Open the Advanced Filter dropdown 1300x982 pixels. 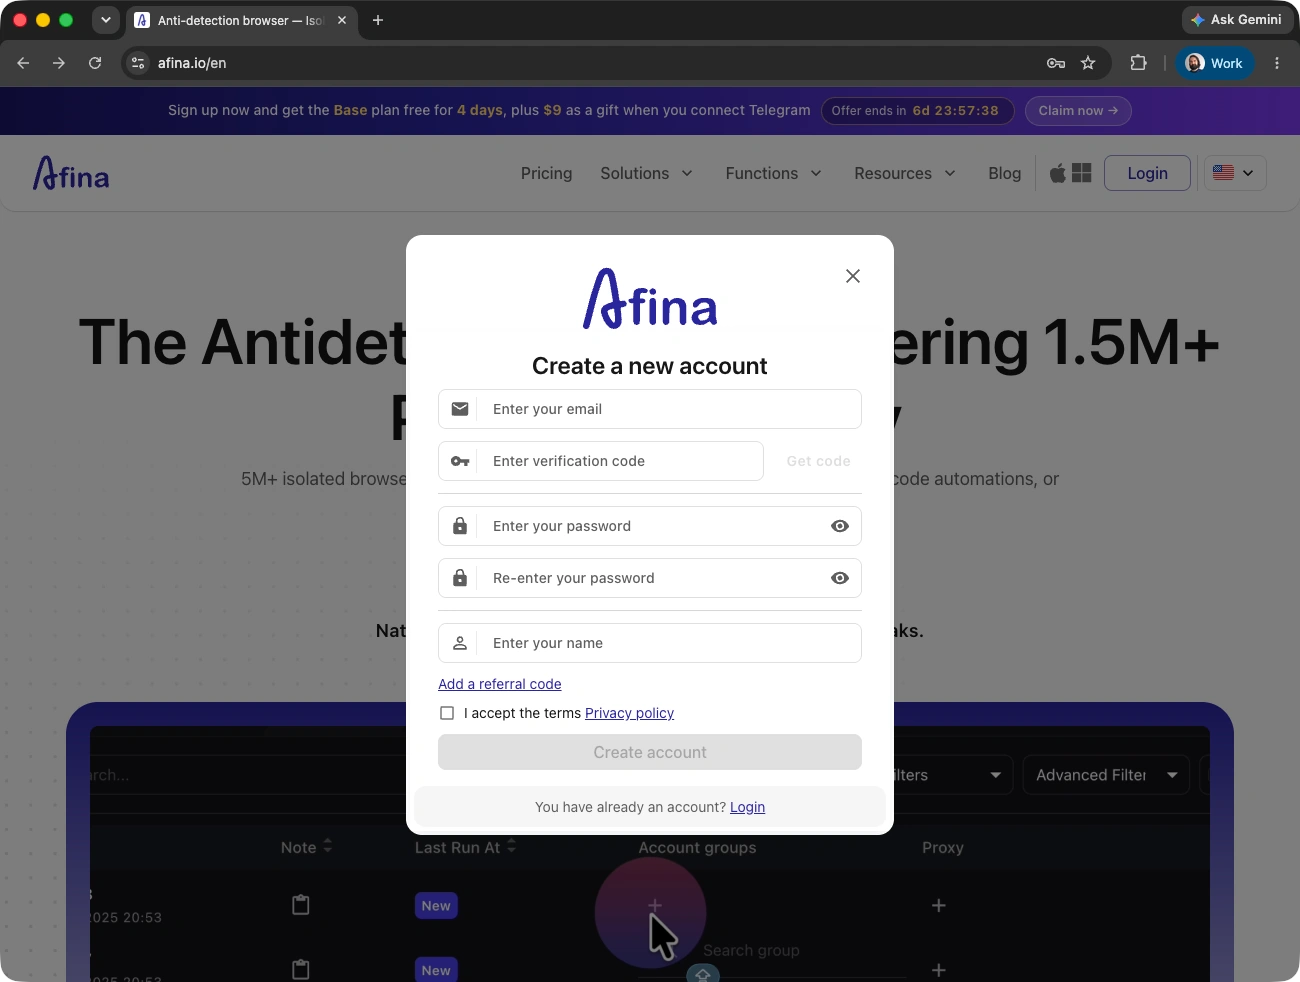pyautogui.click(x=1106, y=775)
